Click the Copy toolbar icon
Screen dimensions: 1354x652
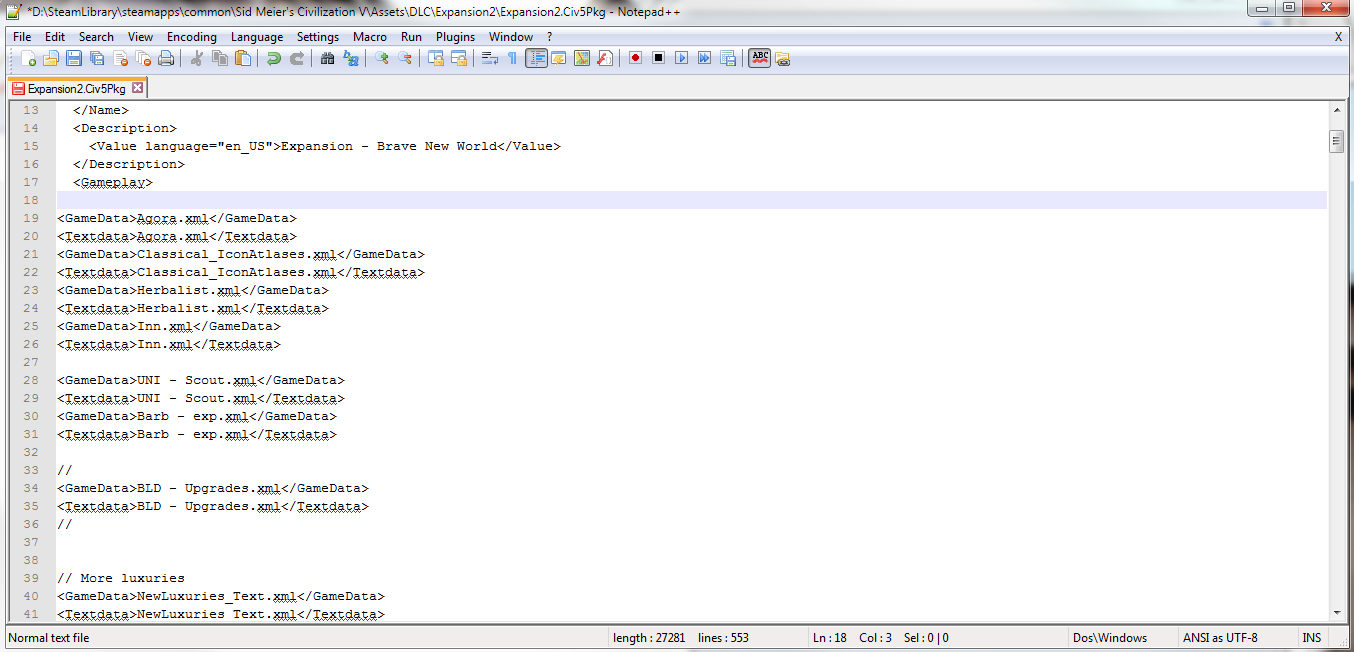pos(220,58)
